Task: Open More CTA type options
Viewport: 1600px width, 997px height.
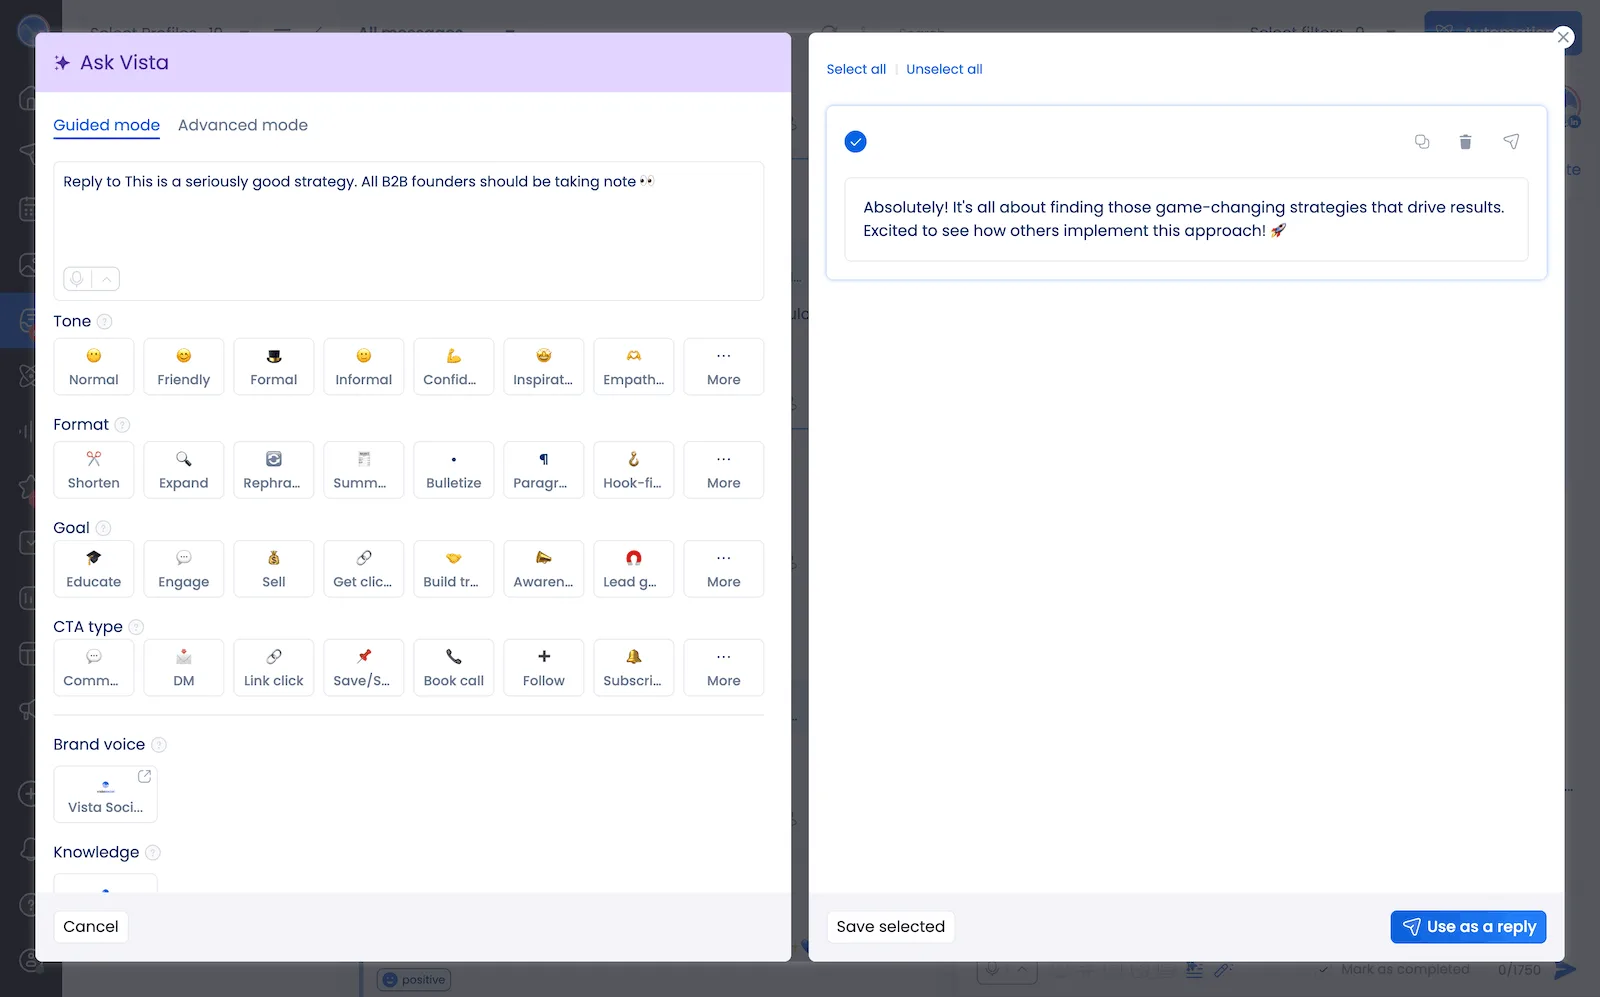Action: tap(723, 667)
